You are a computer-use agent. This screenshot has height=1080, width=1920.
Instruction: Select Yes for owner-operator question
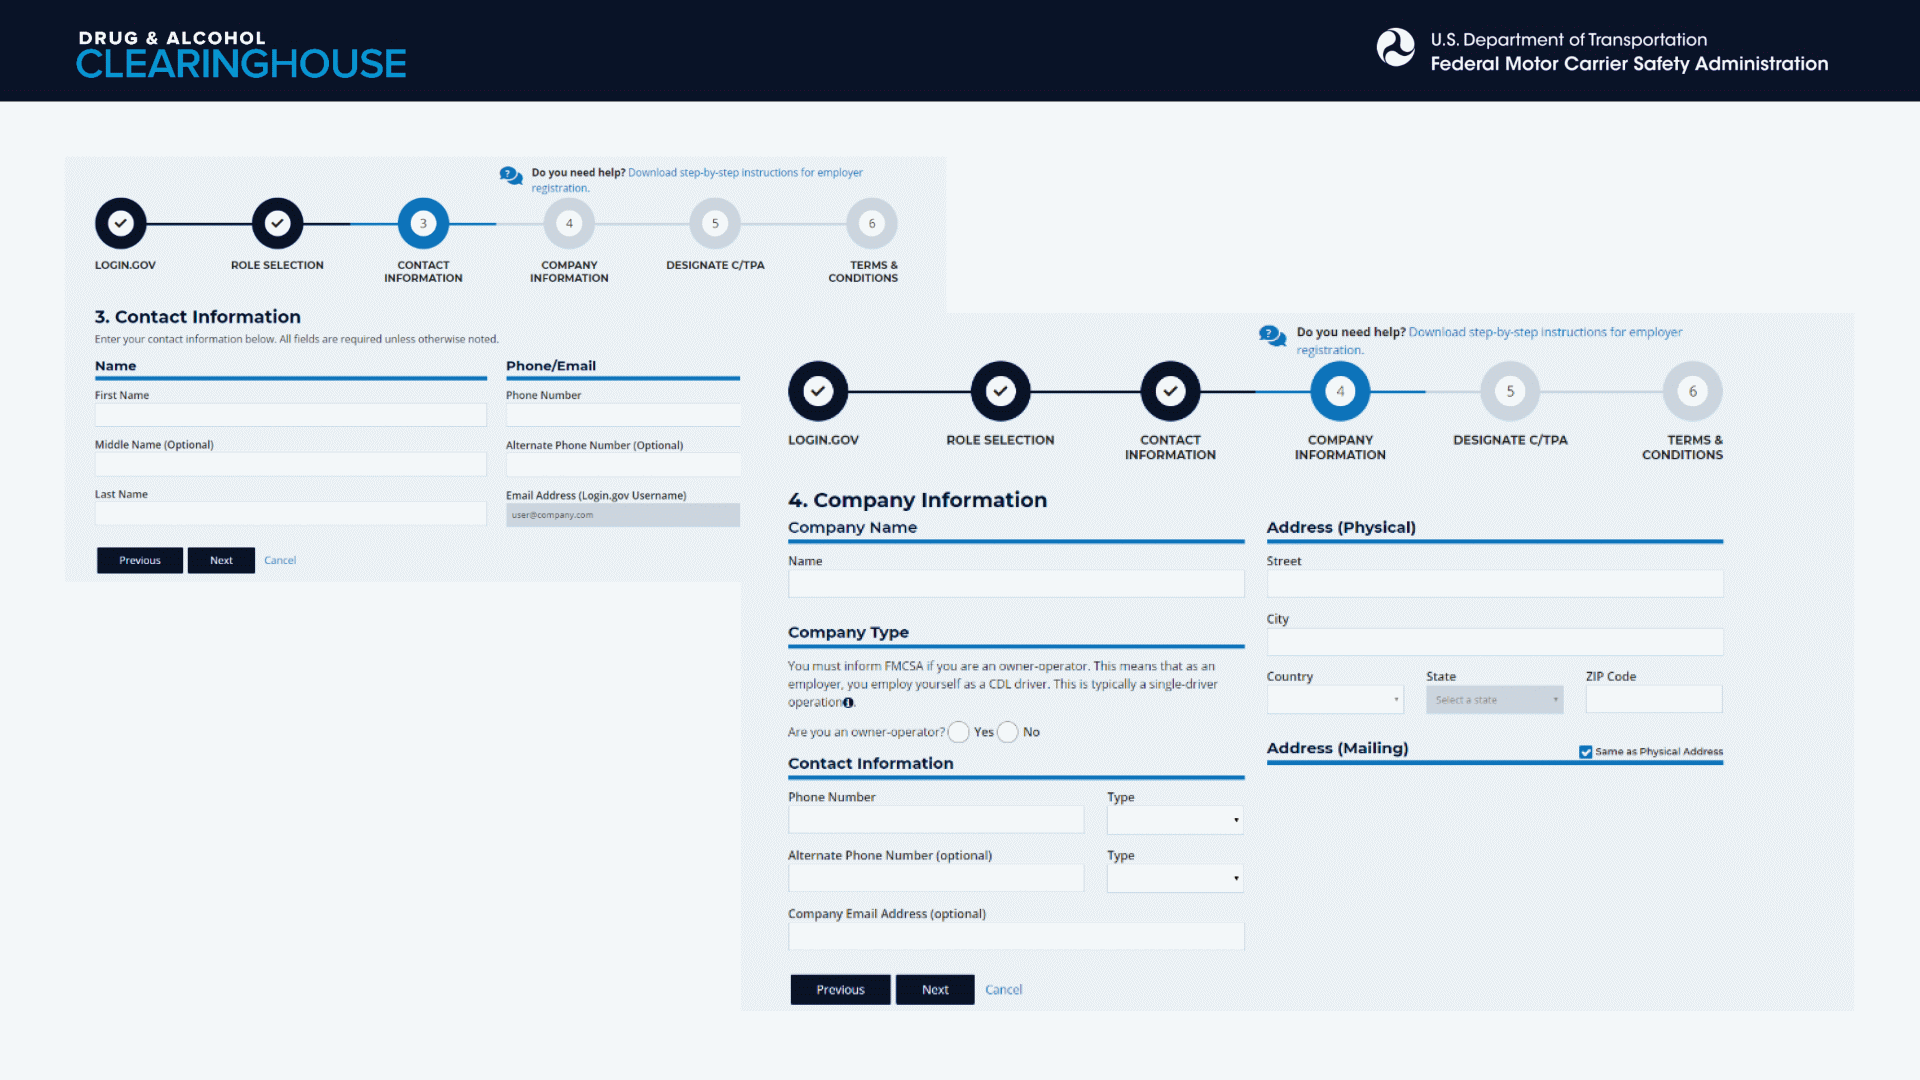[958, 732]
